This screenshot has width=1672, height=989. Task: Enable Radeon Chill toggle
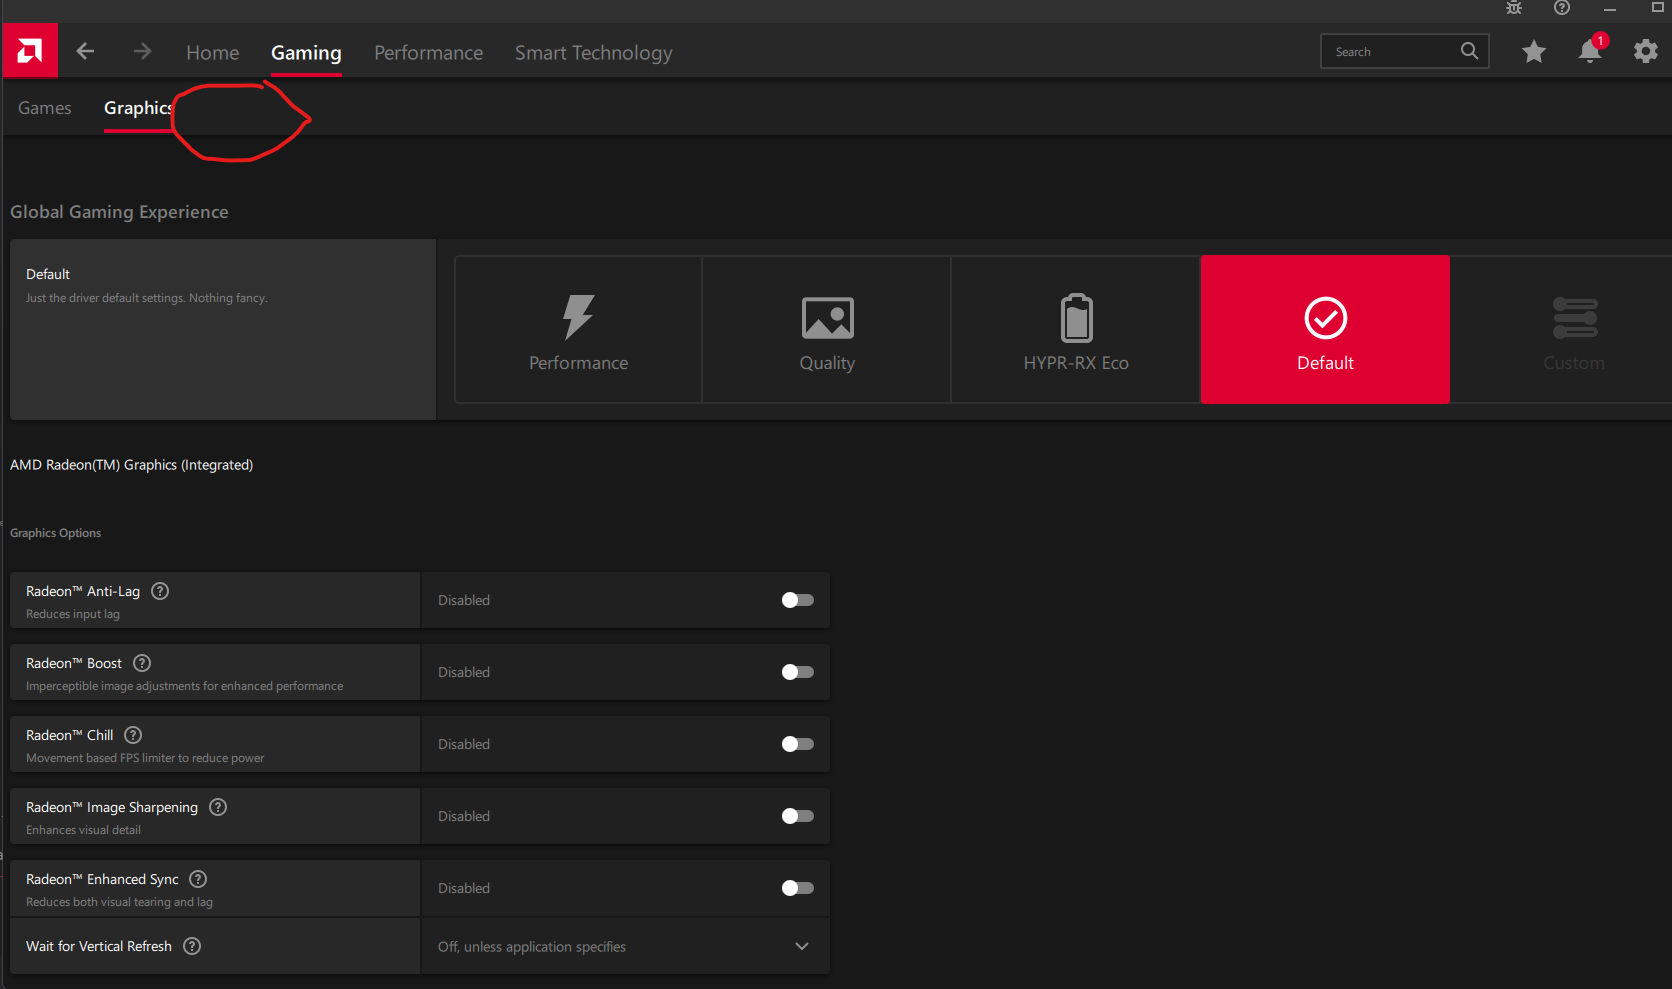[x=797, y=744]
